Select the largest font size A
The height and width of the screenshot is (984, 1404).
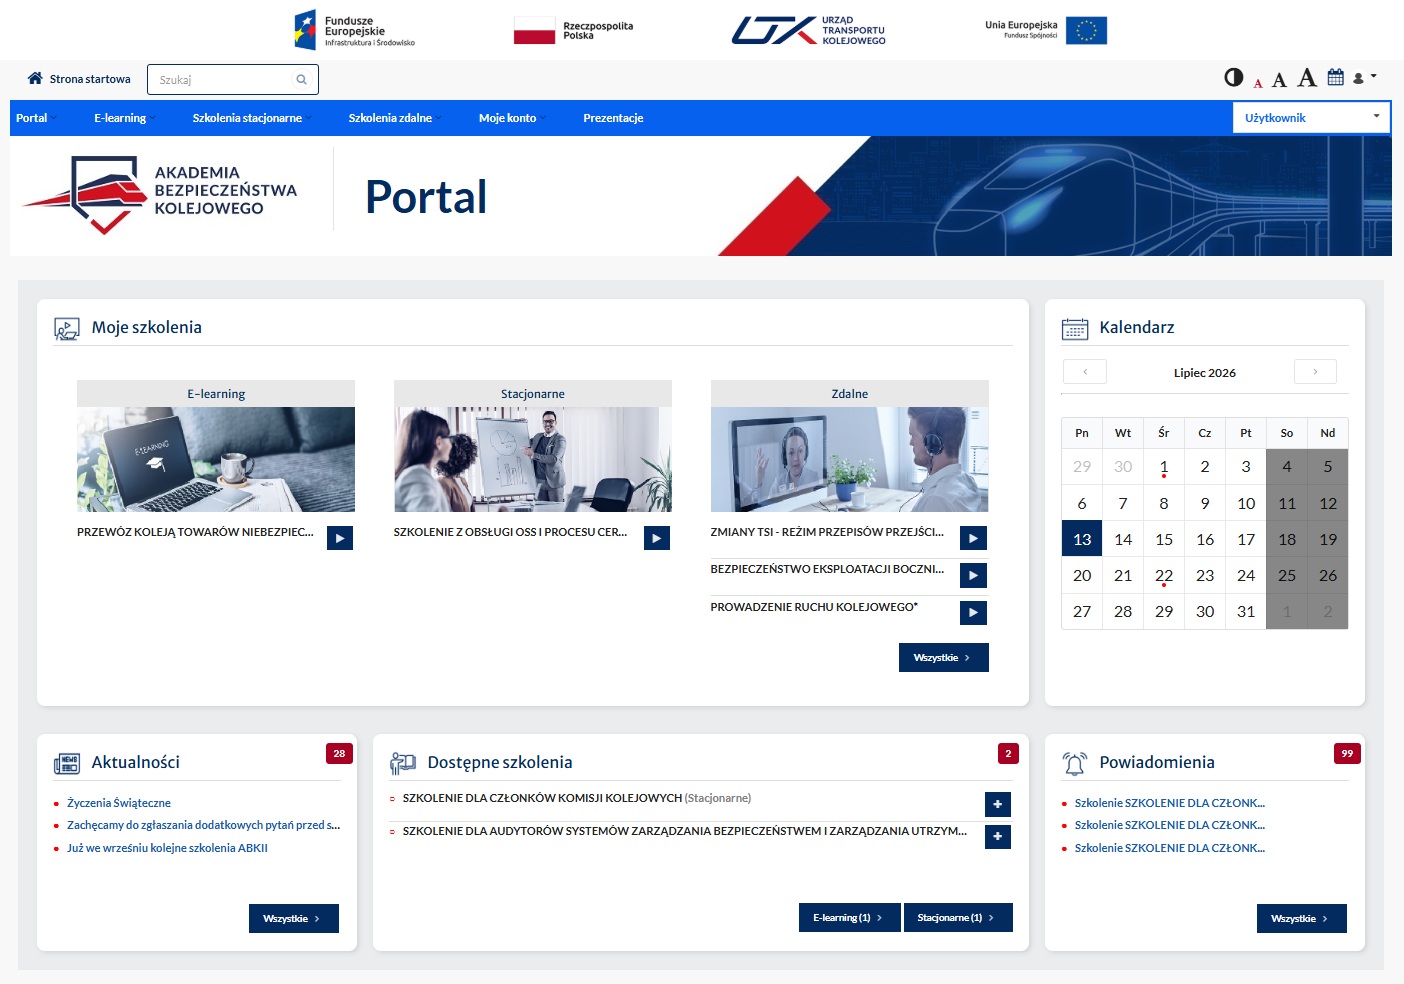(1307, 78)
